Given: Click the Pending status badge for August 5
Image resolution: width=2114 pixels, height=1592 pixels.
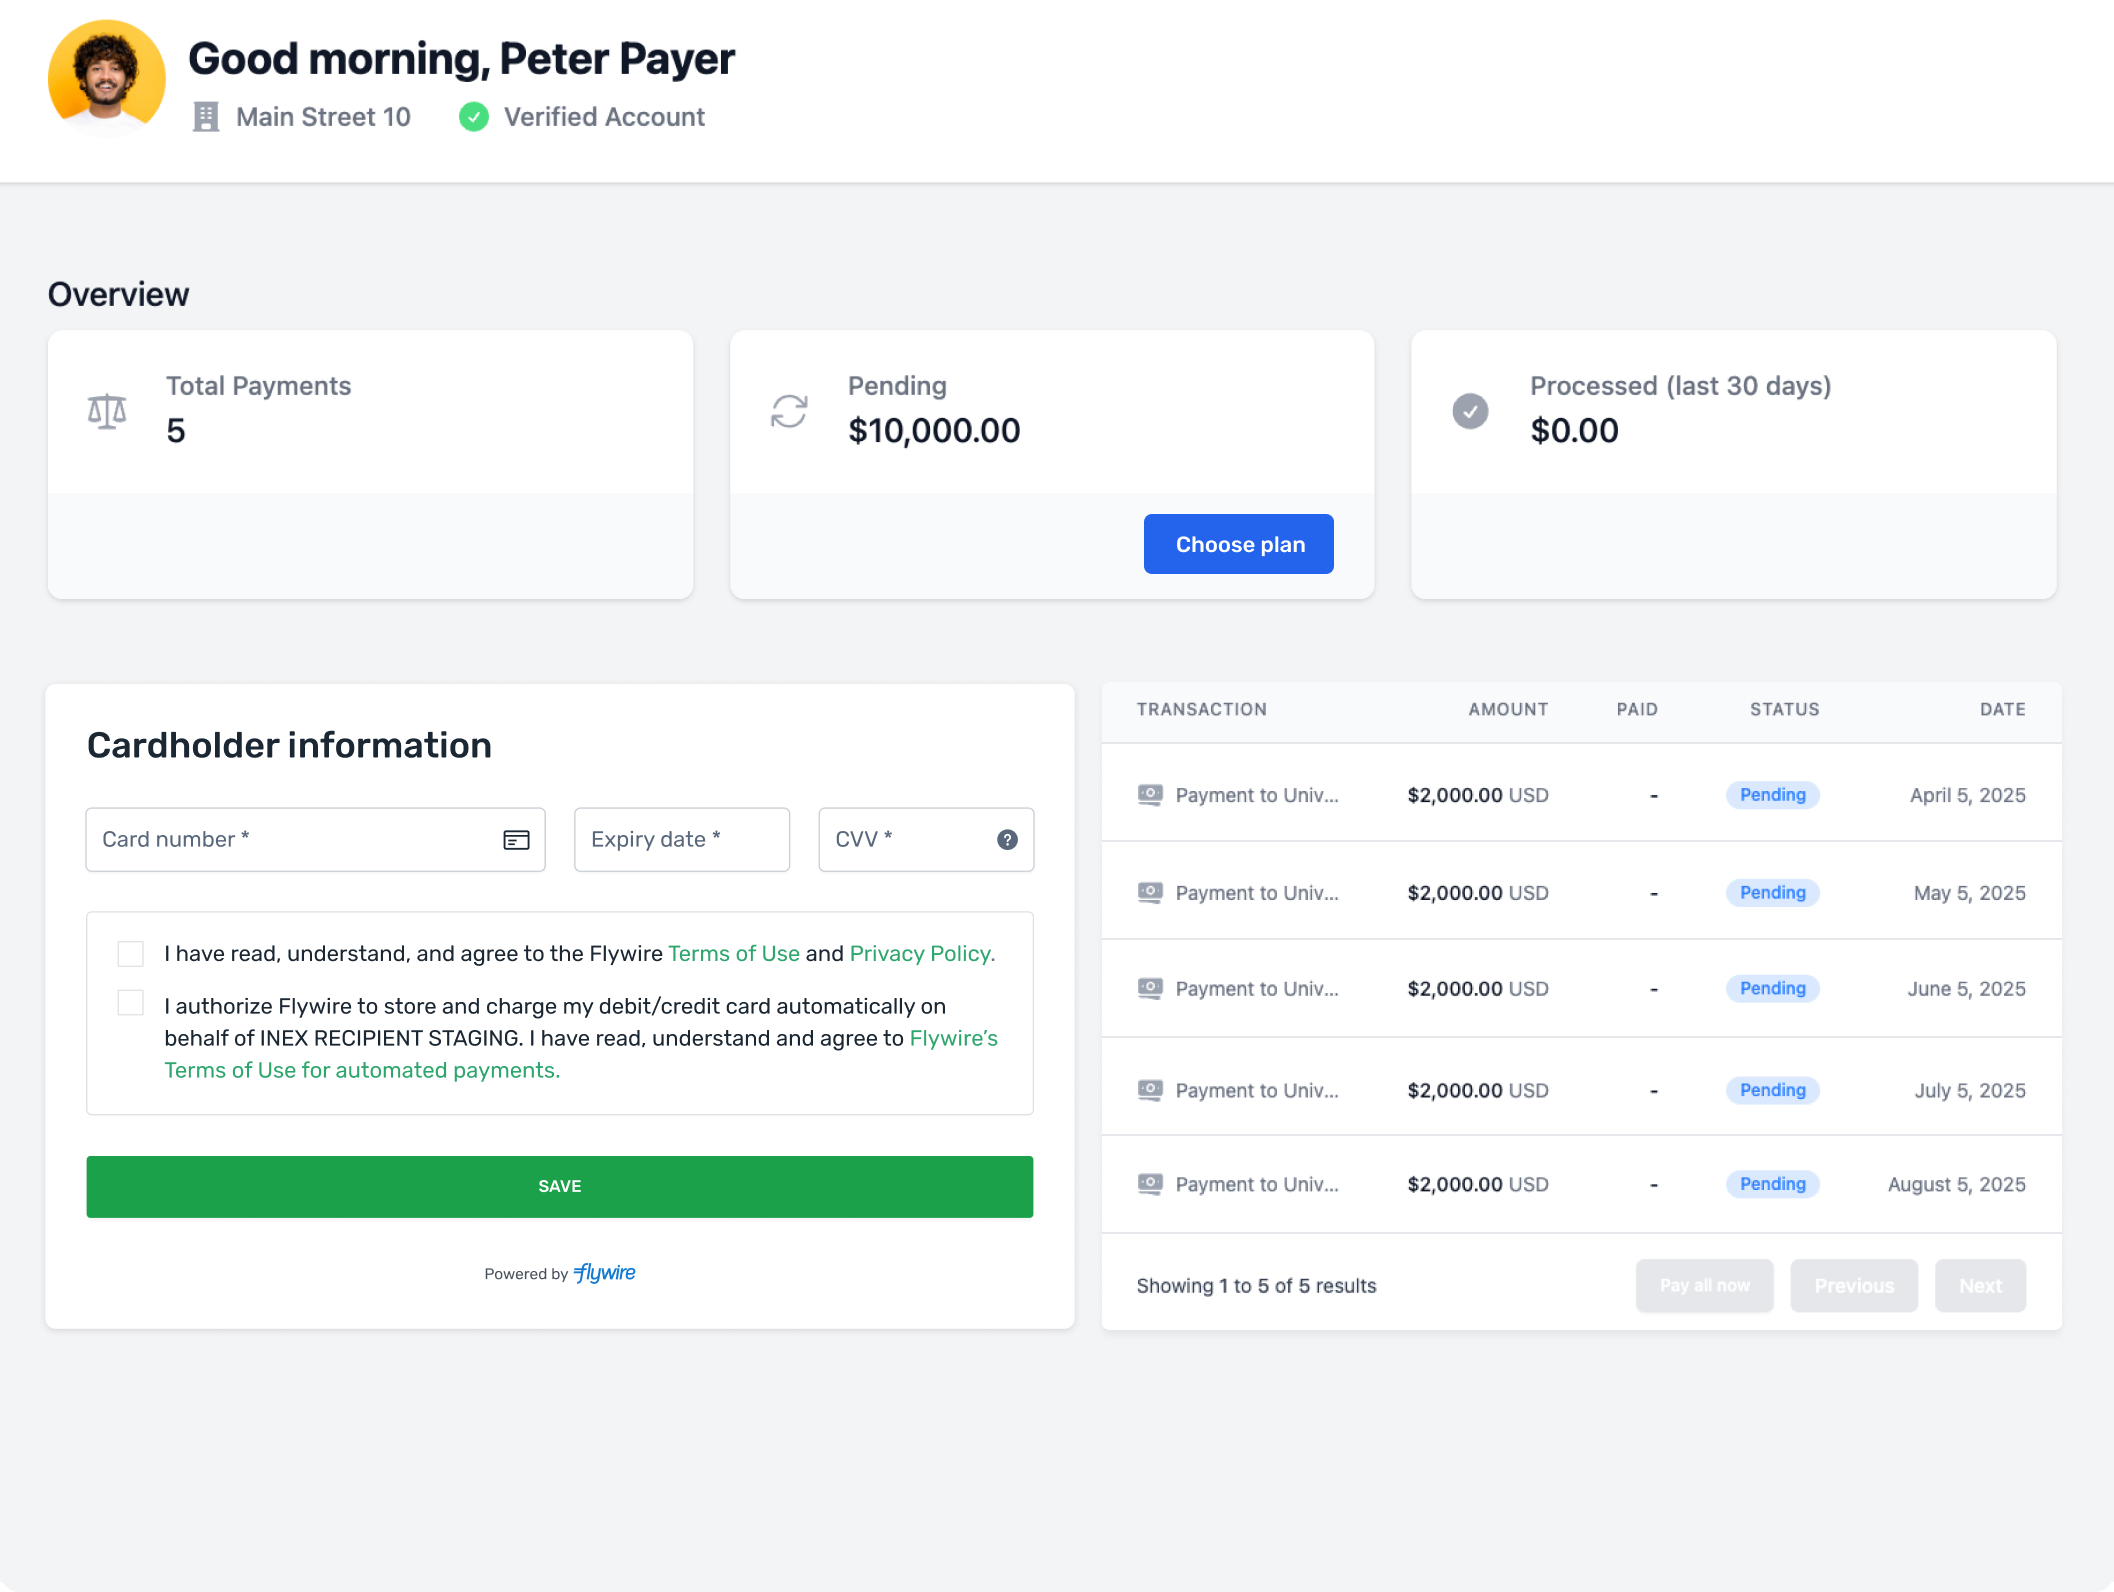Looking at the screenshot, I should click(1772, 1184).
